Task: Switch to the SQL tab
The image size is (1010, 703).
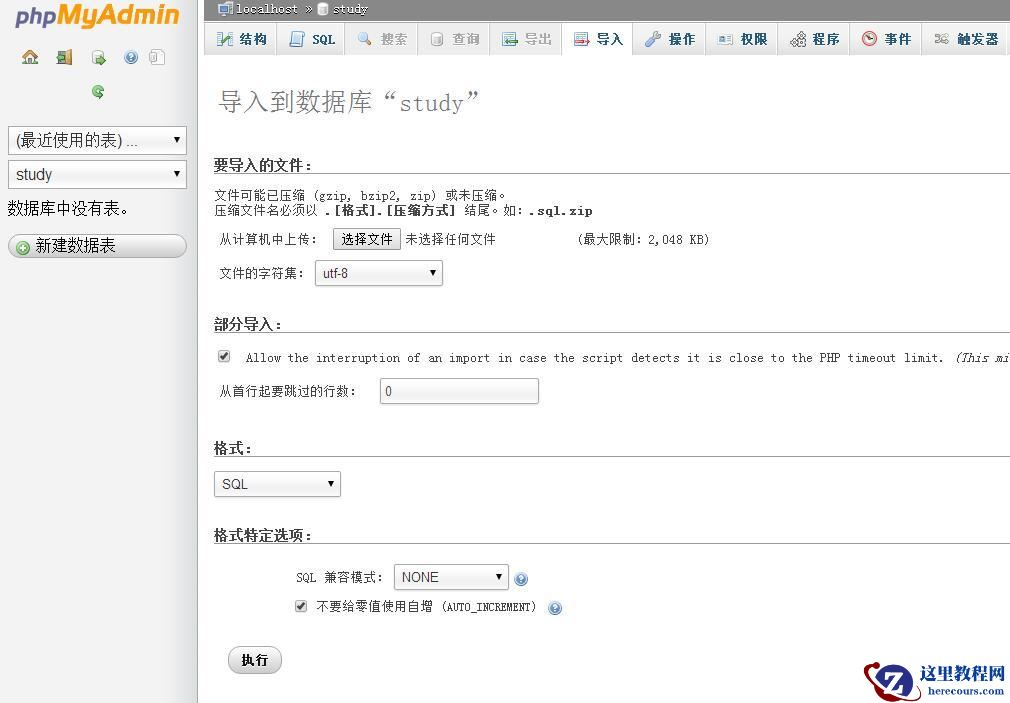Action: point(312,39)
